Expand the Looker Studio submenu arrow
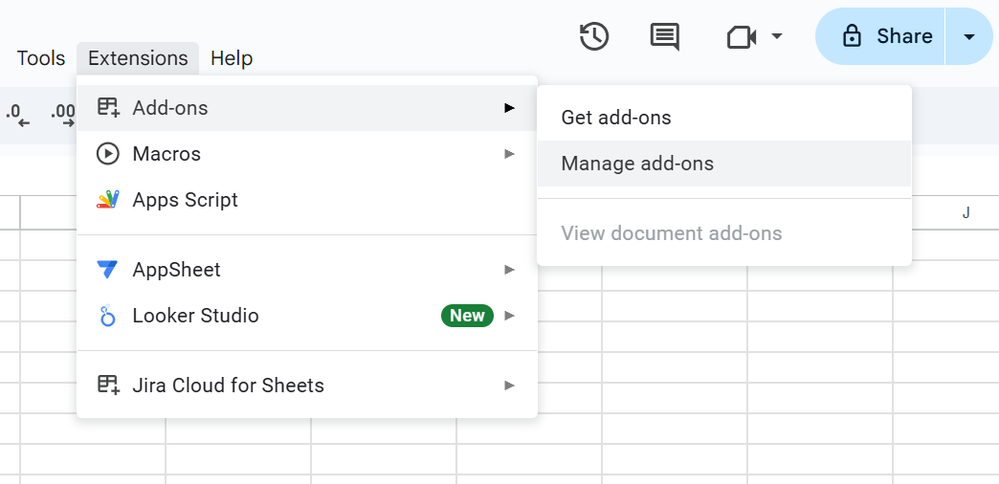Screen dimensions: 999x484 point(509,315)
